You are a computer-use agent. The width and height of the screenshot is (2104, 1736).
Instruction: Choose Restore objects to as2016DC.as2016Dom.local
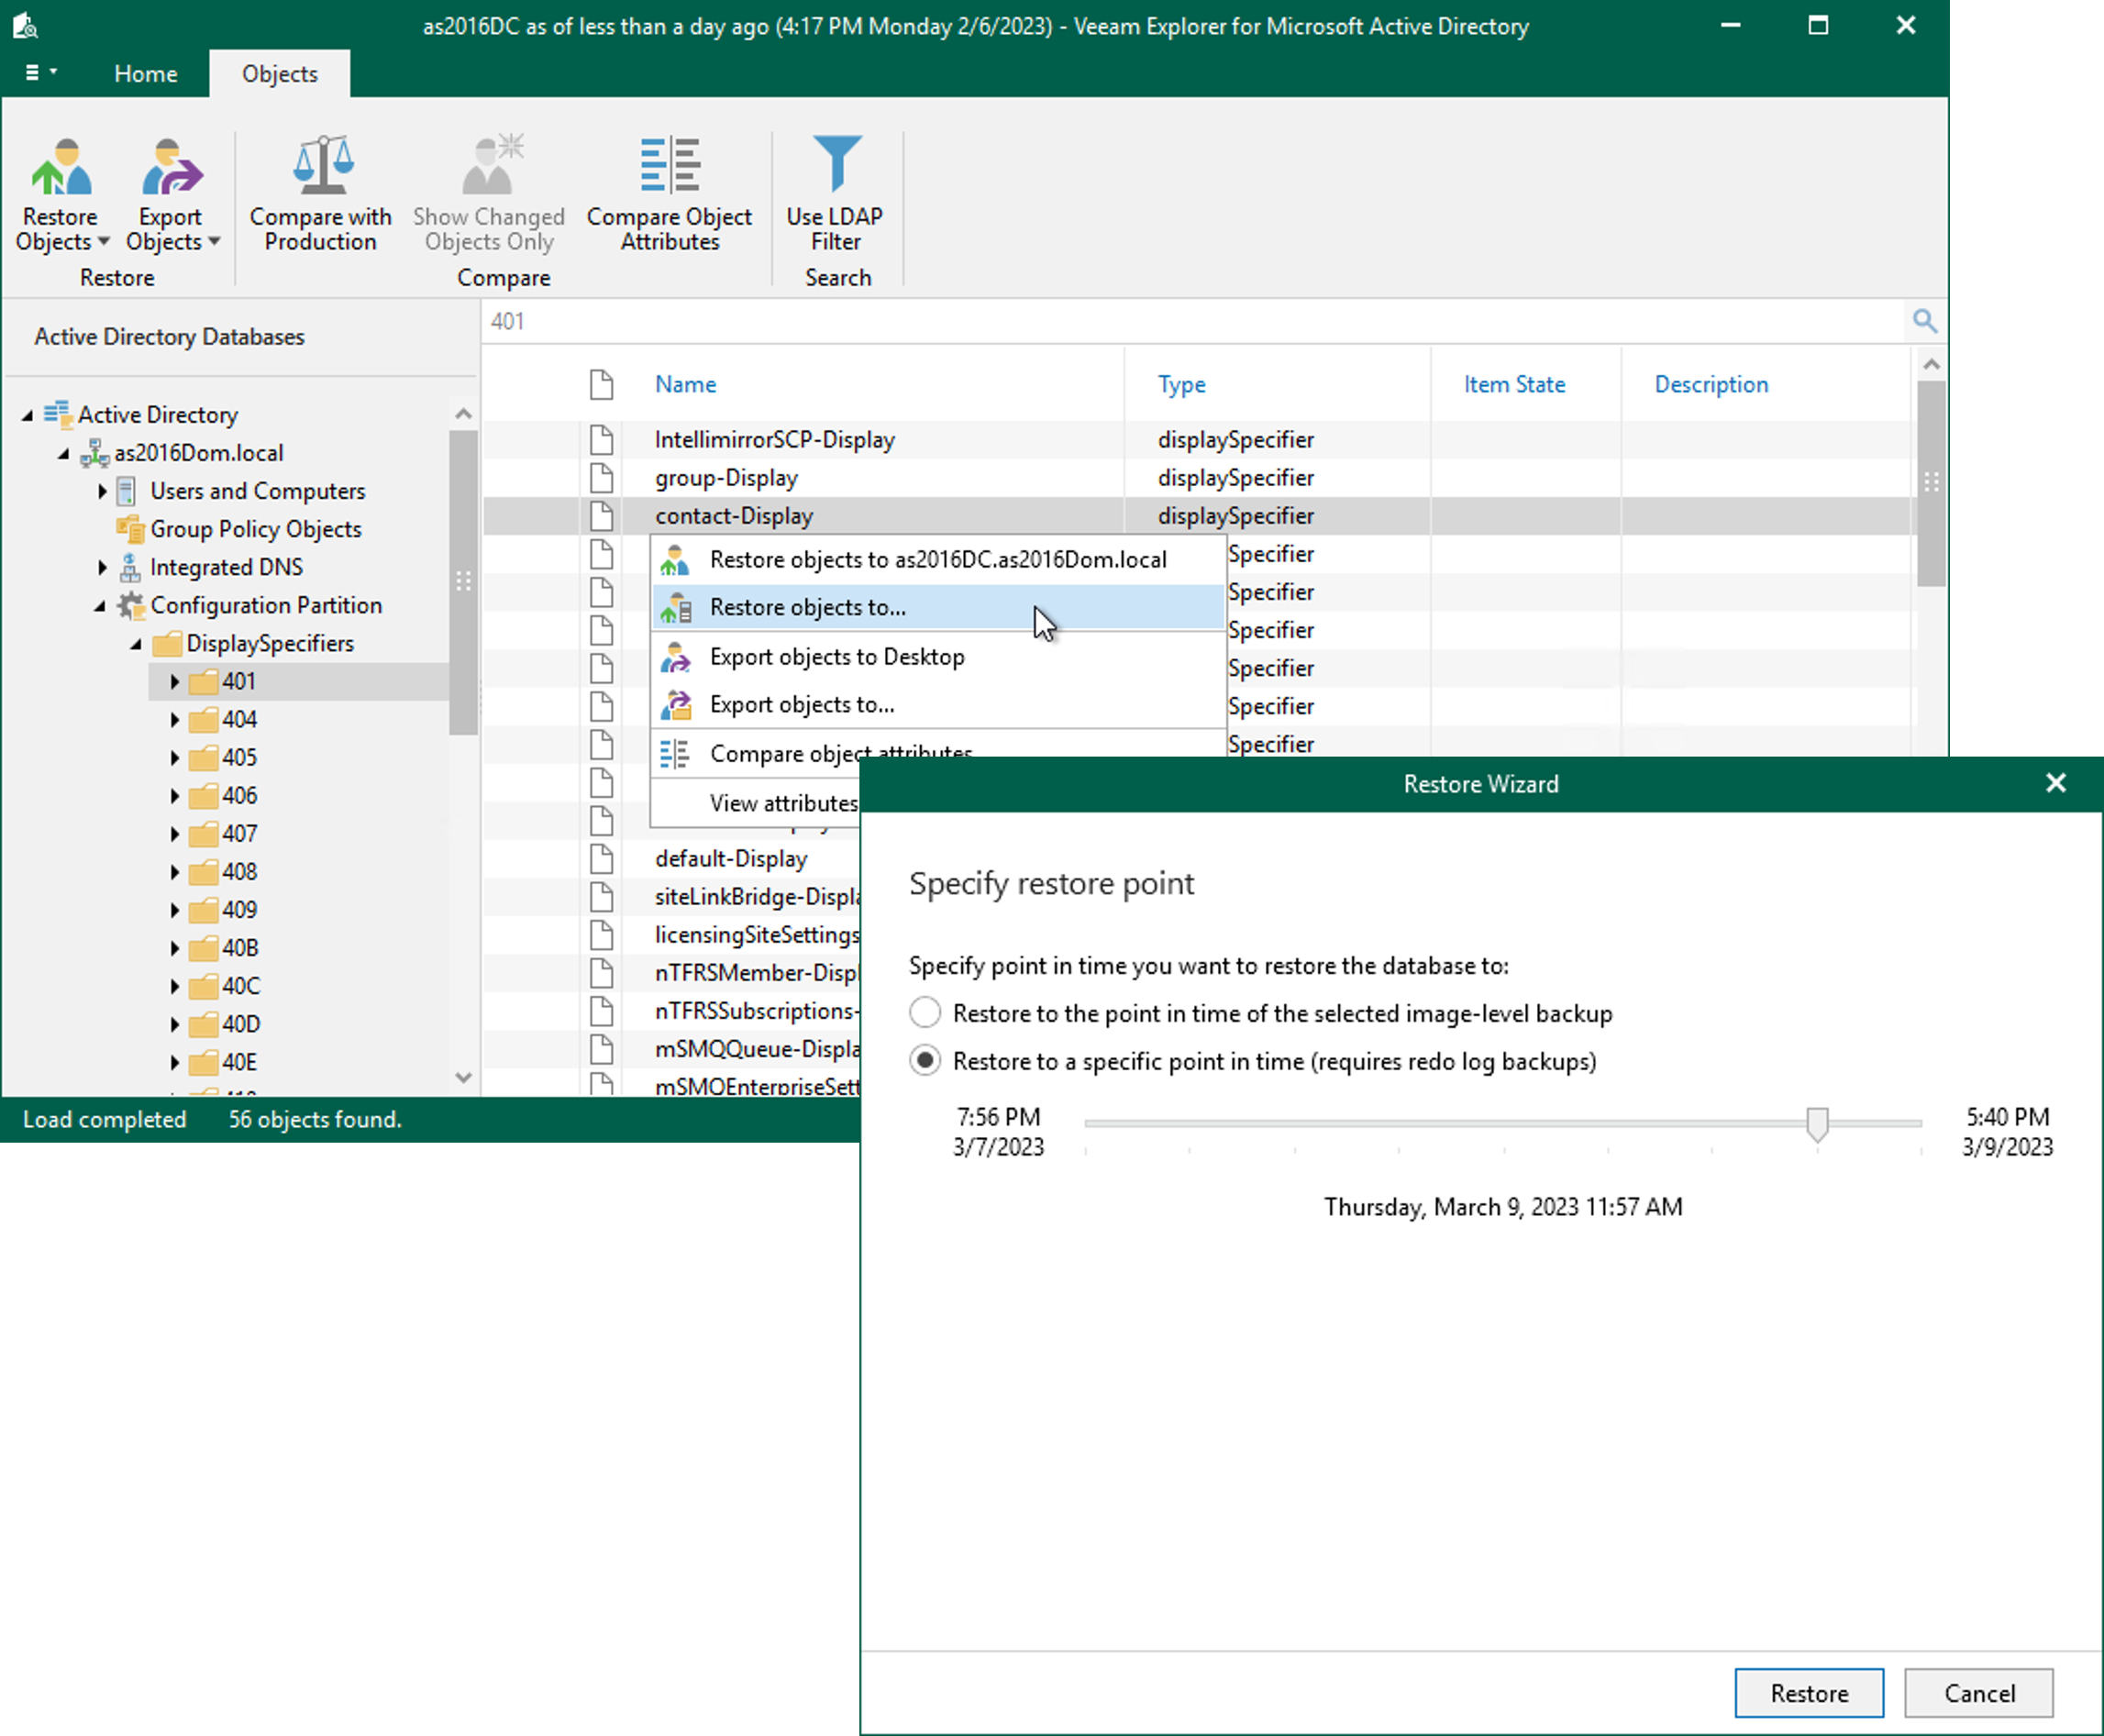coord(938,559)
